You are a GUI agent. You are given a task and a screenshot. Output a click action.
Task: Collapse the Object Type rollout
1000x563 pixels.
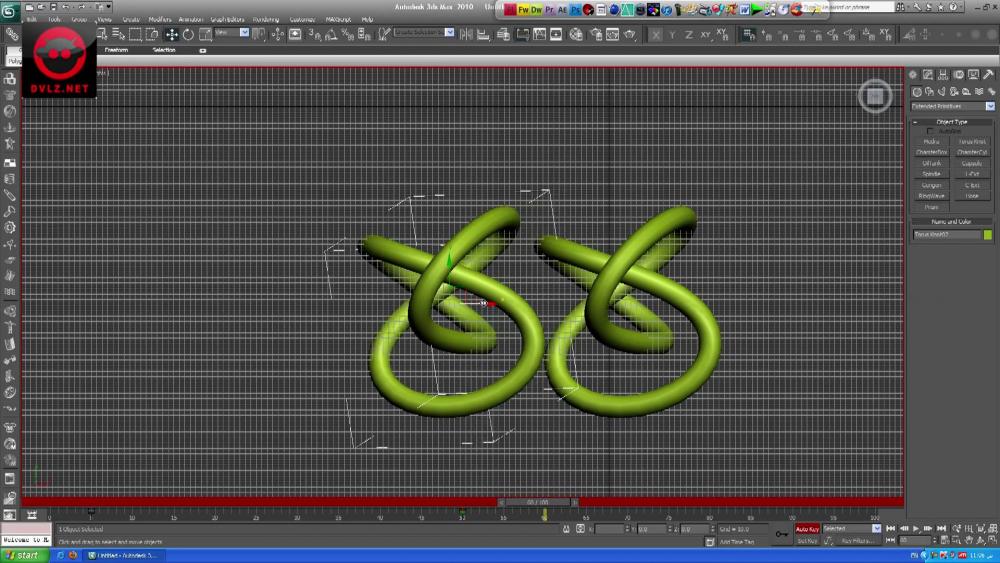point(951,121)
